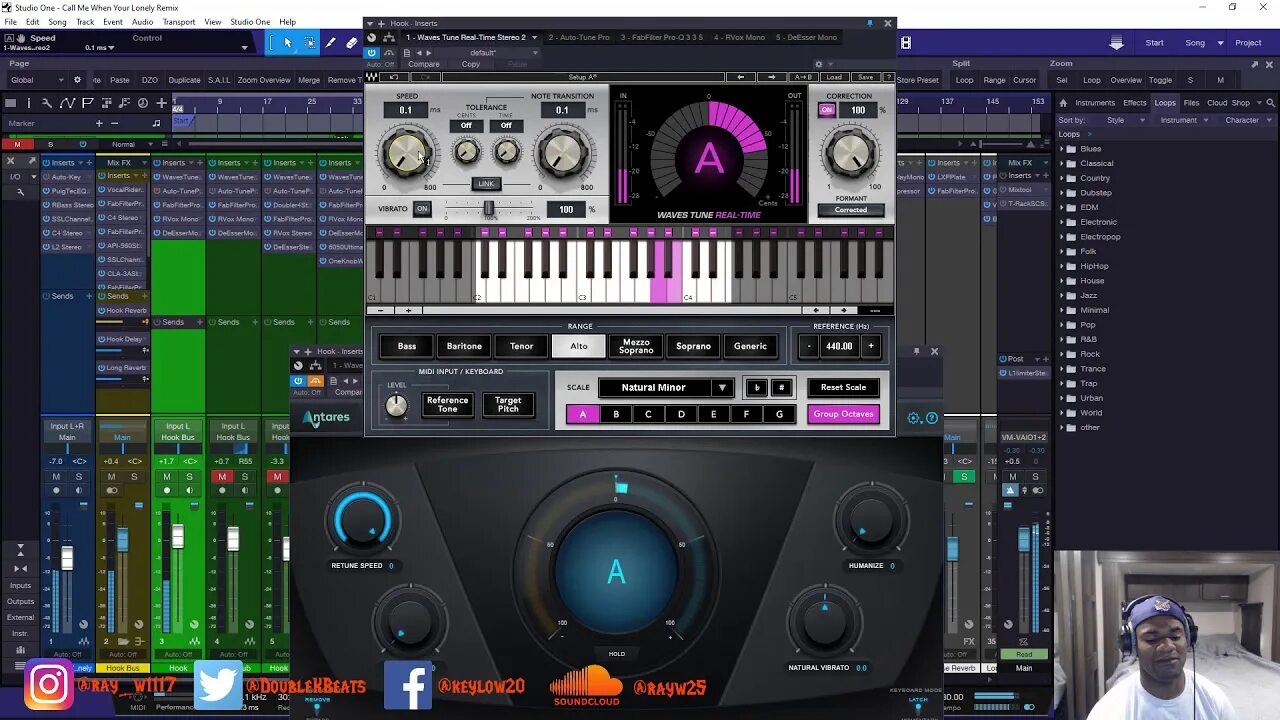This screenshot has width=1280, height=720.
Task: Switch to the Instruments browser tab
Action: [1095, 102]
